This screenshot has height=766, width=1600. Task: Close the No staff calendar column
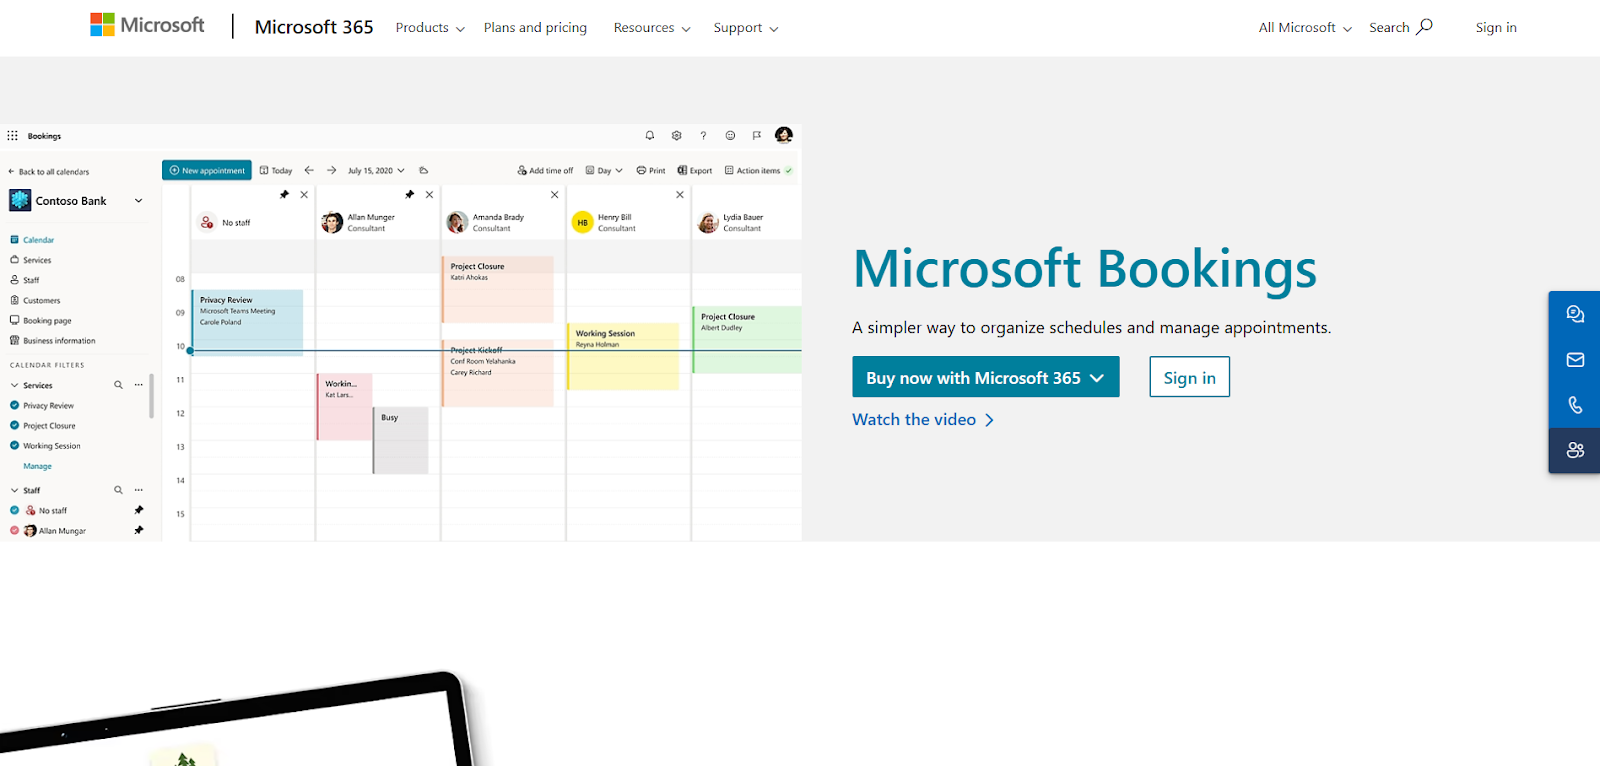click(304, 195)
